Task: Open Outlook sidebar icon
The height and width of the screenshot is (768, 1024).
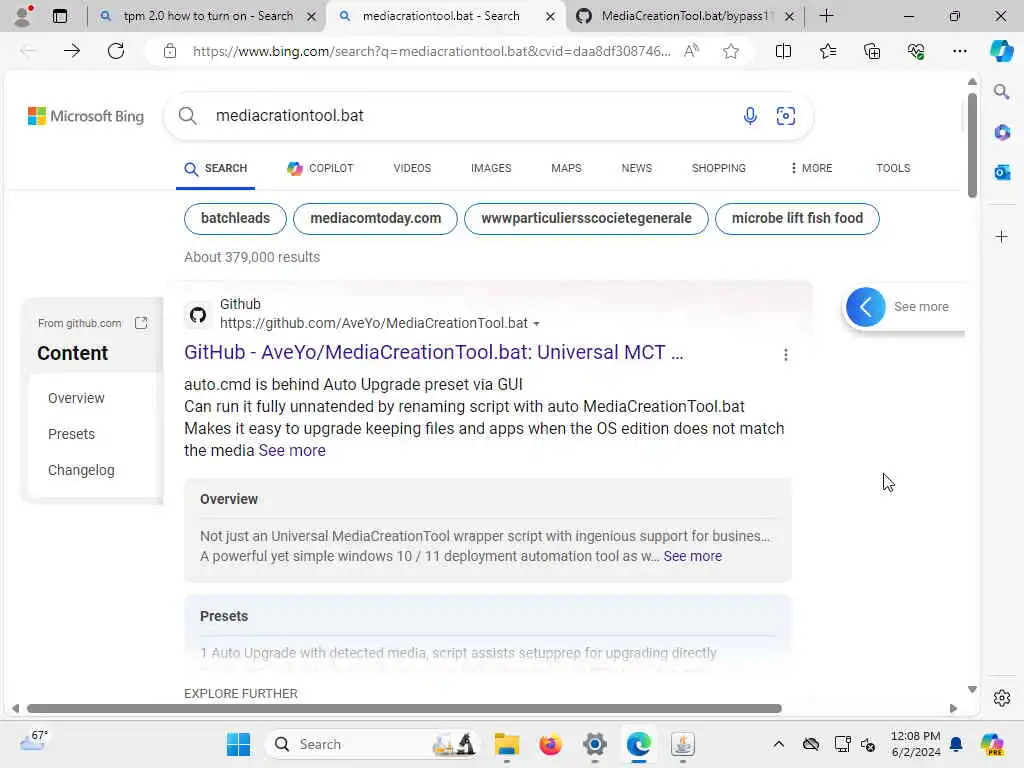Action: (x=1002, y=172)
